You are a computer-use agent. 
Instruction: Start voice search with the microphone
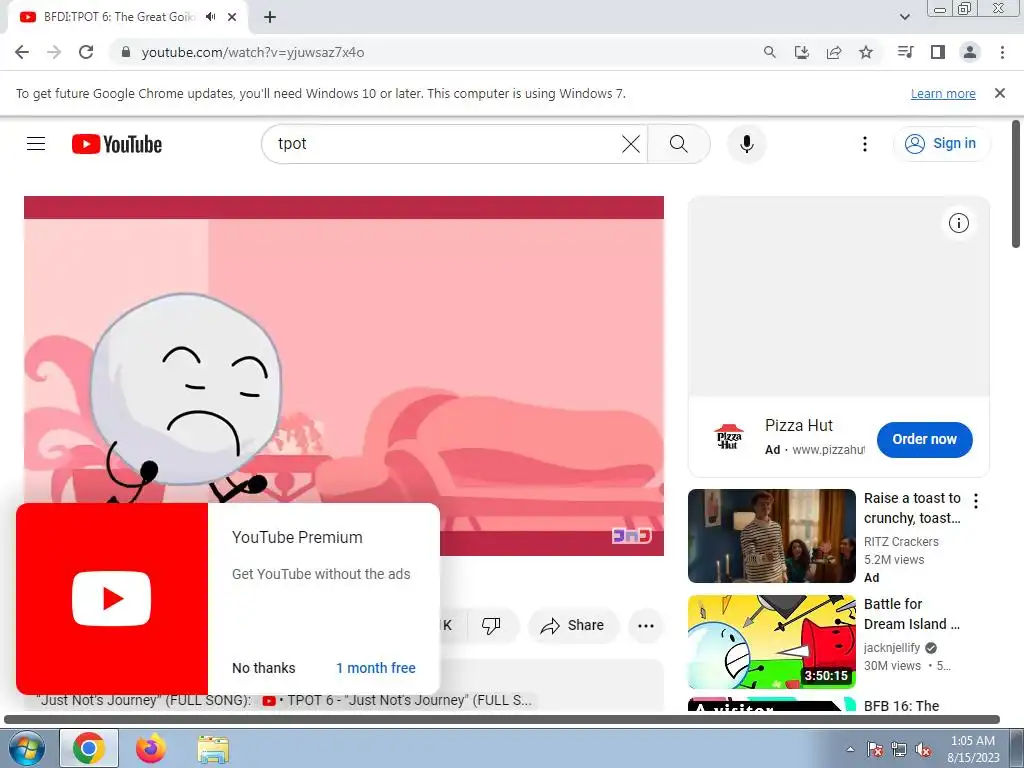[x=746, y=144]
